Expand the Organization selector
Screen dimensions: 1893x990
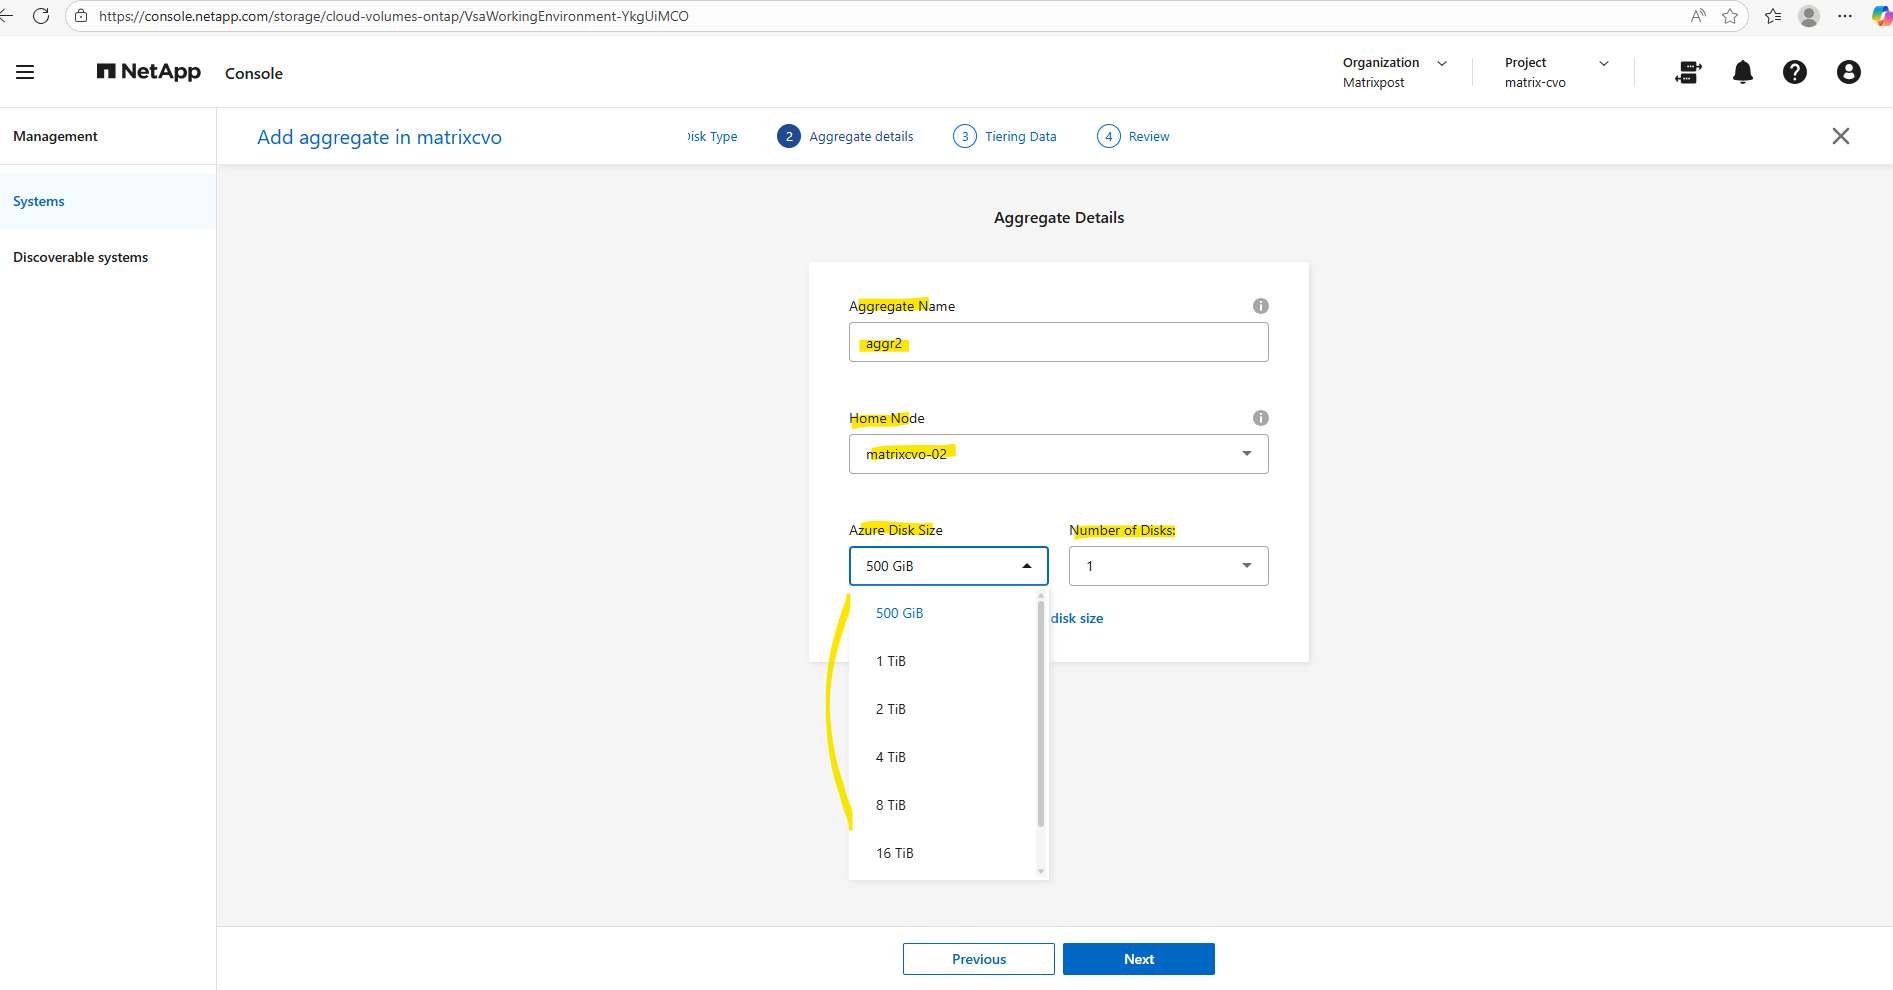[x=1396, y=72]
